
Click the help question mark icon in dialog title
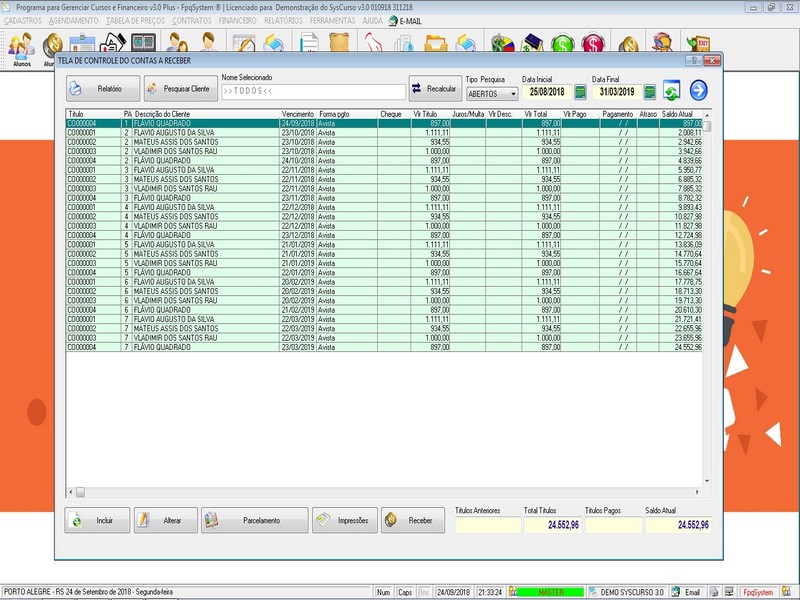click(x=691, y=61)
